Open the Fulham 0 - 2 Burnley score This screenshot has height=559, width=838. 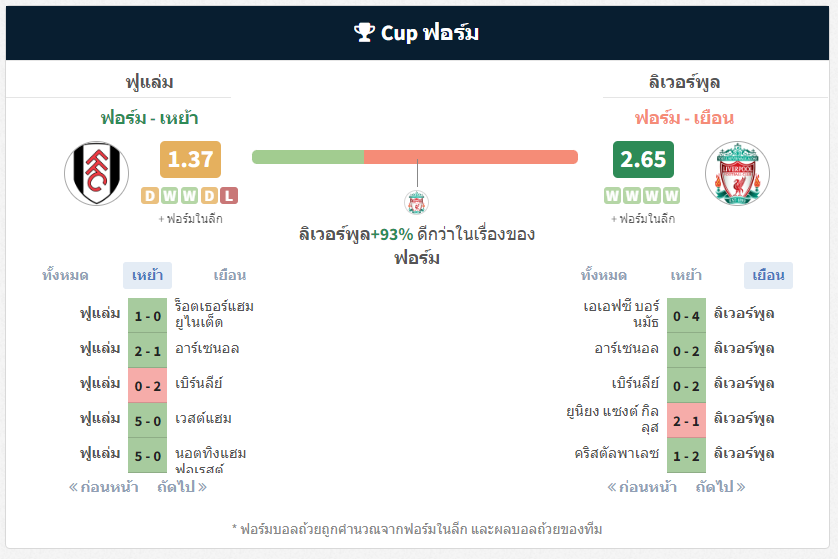tap(148, 385)
